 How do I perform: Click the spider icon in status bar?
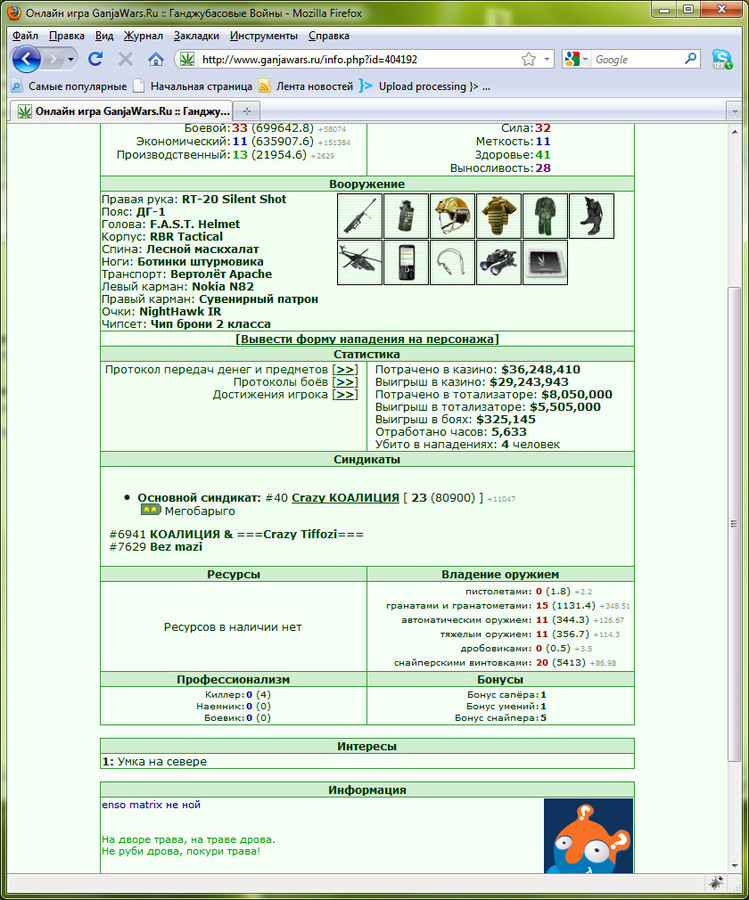(716, 883)
